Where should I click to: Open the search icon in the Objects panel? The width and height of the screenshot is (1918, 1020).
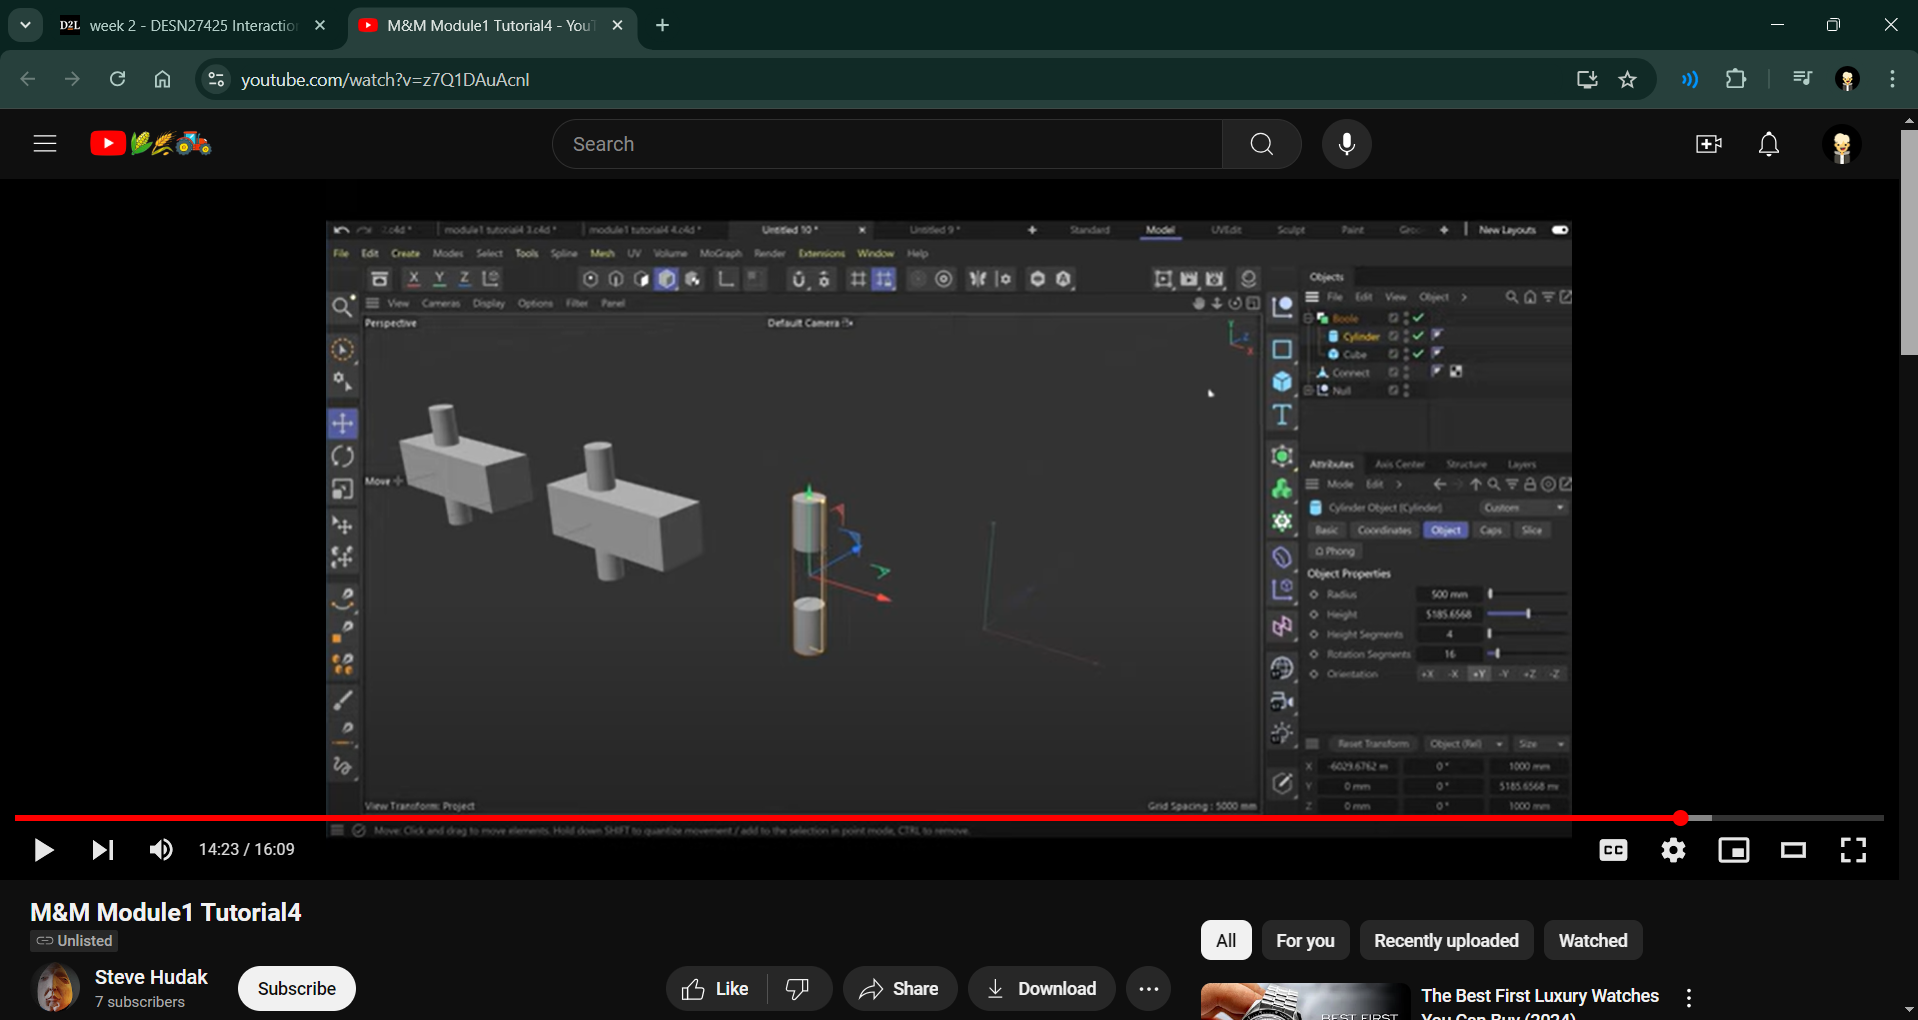[x=1512, y=297]
